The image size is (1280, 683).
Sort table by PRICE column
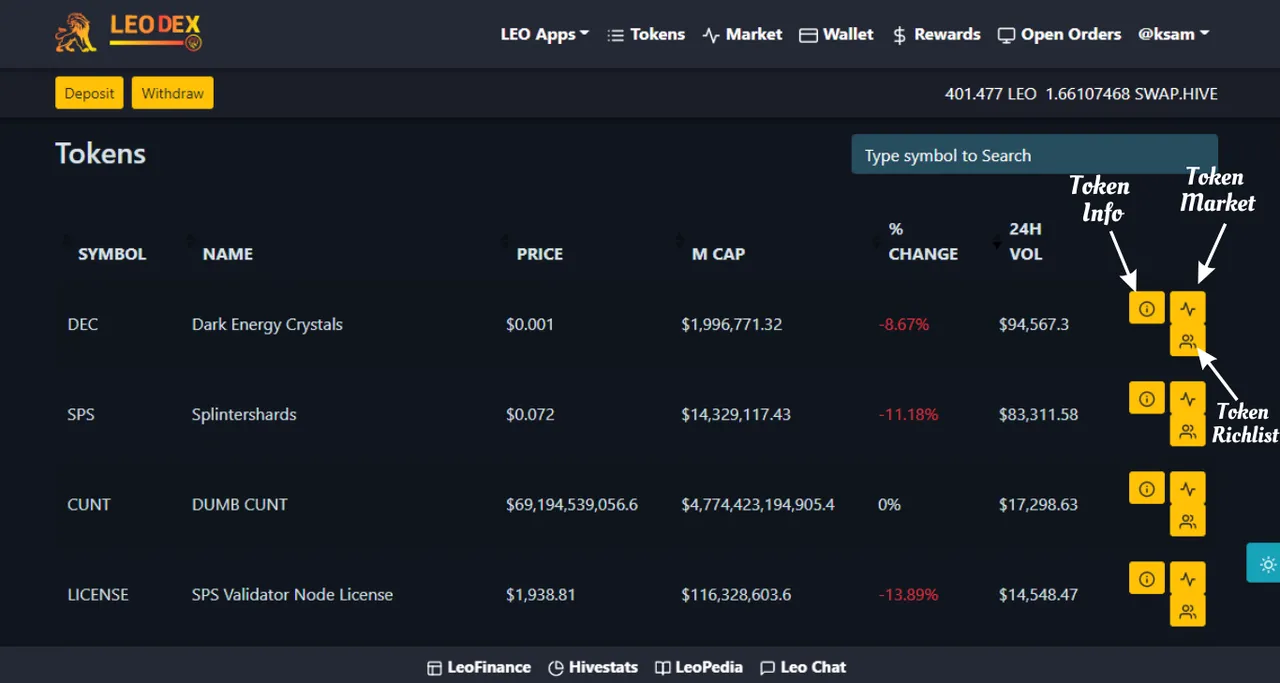coord(539,254)
